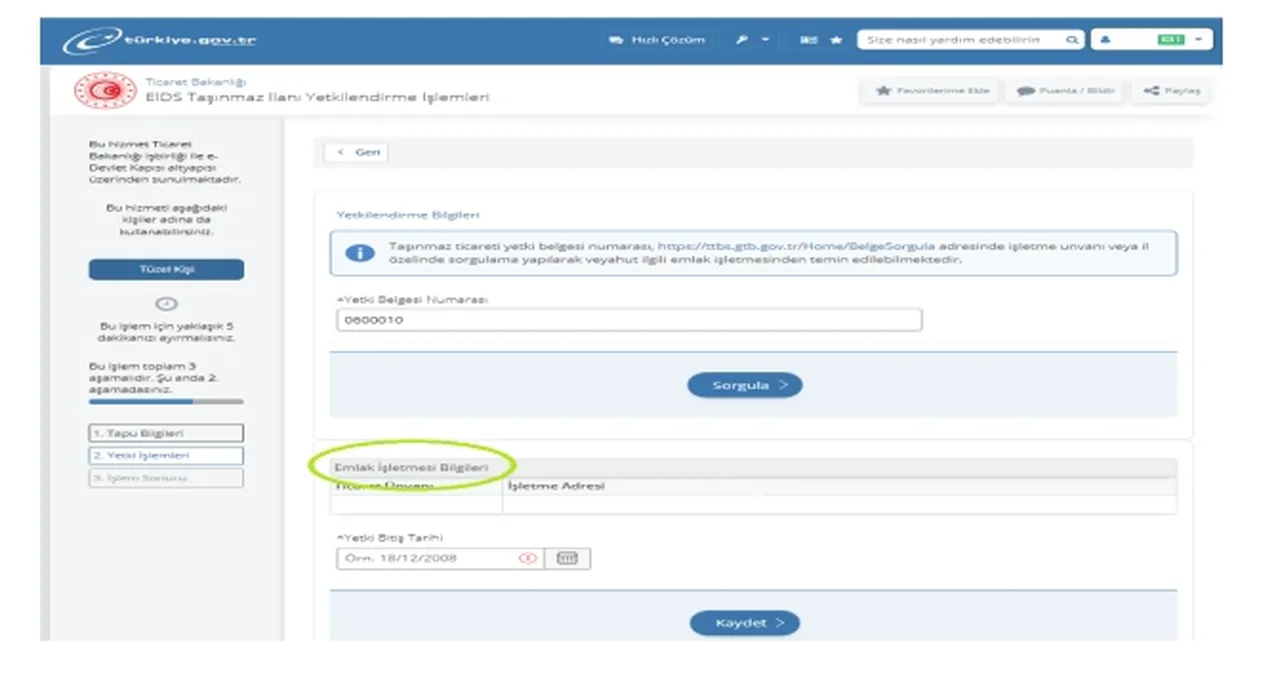This screenshot has height=681, width=1280.
Task: Click the türkiye.gov.tr logo
Action: pos(160,41)
